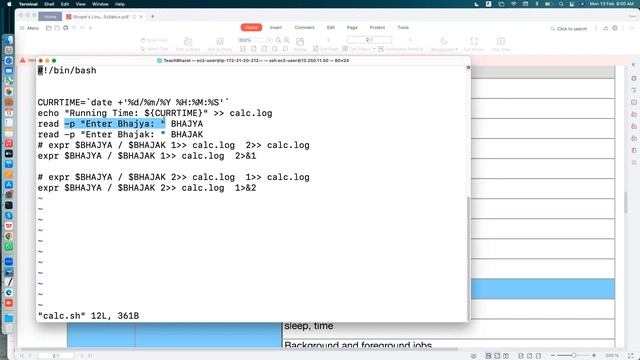640x360 pixels.
Task: Click the zoom out magnifier in ribbon
Action: [x=278, y=40]
